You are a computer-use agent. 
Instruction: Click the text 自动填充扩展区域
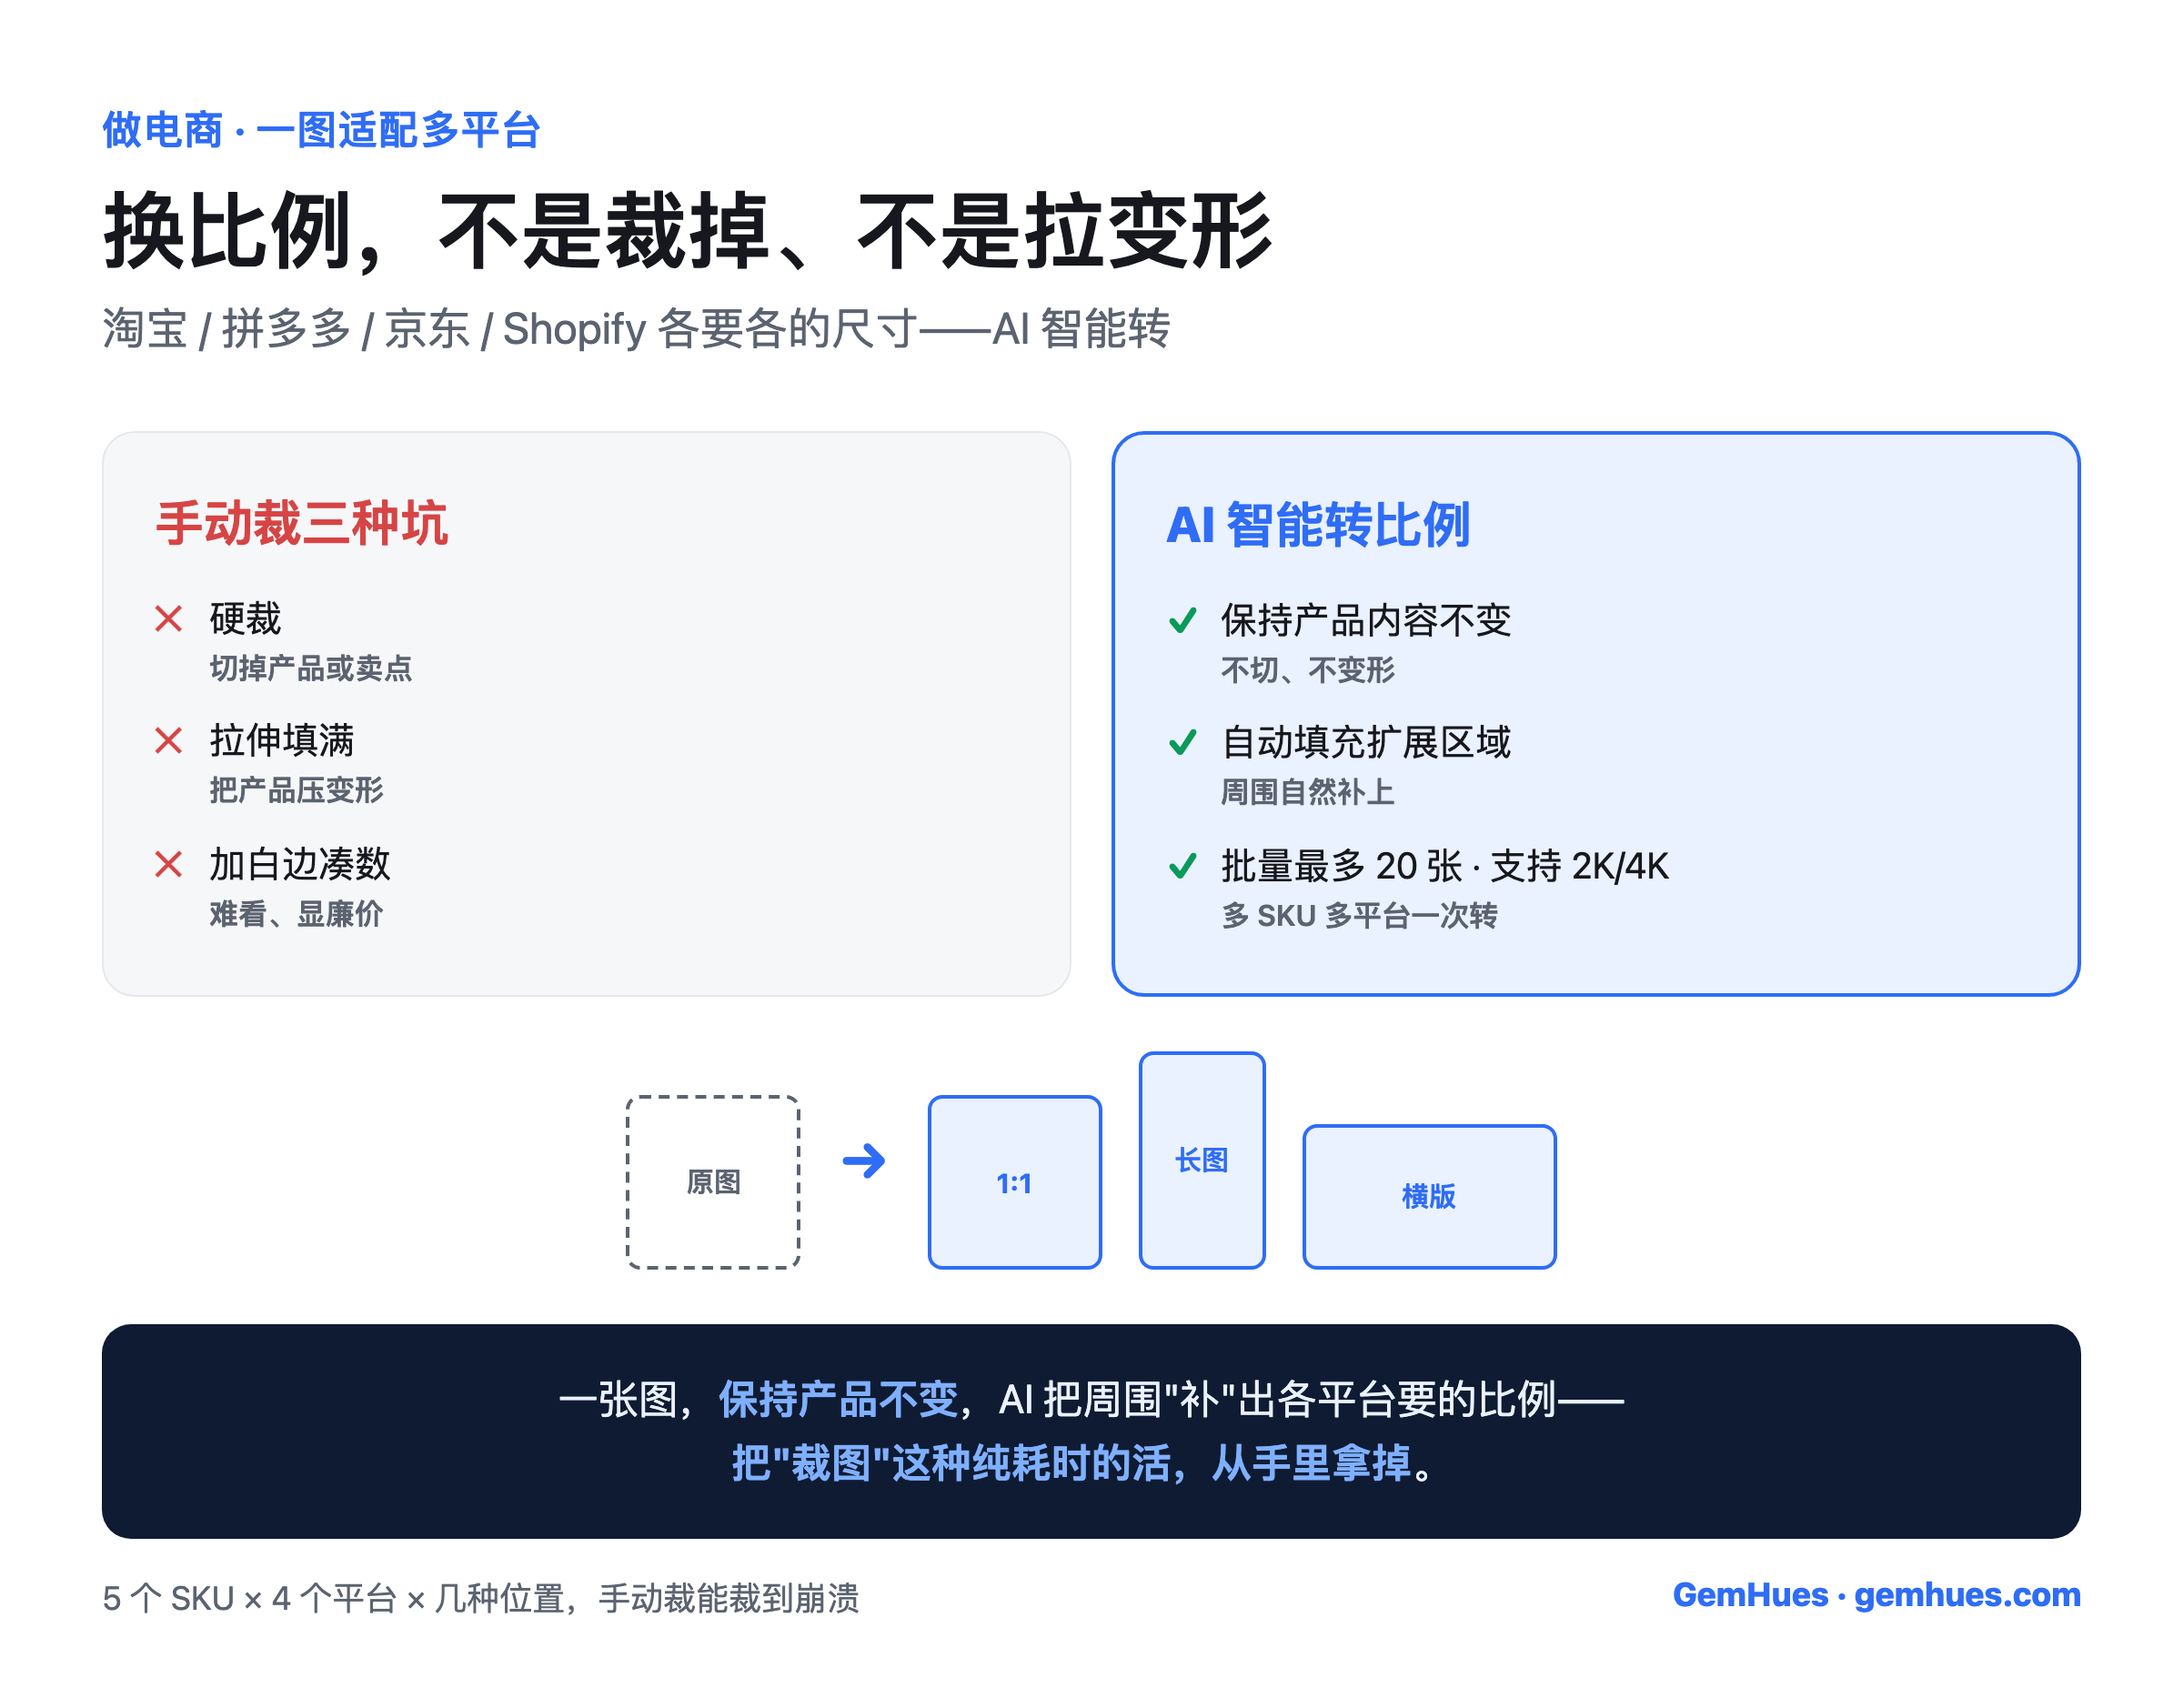[x=1365, y=742]
